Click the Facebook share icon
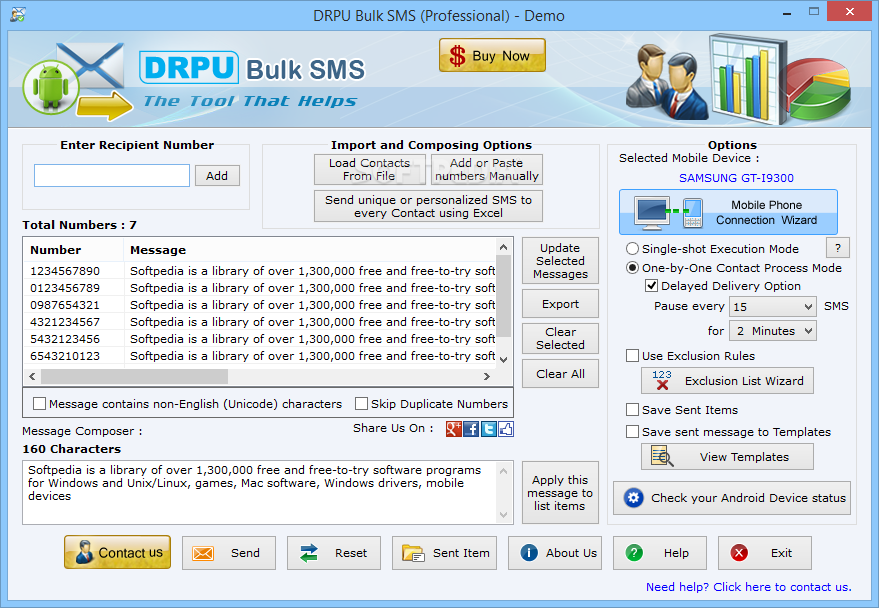Image resolution: width=879 pixels, height=608 pixels. (x=471, y=429)
